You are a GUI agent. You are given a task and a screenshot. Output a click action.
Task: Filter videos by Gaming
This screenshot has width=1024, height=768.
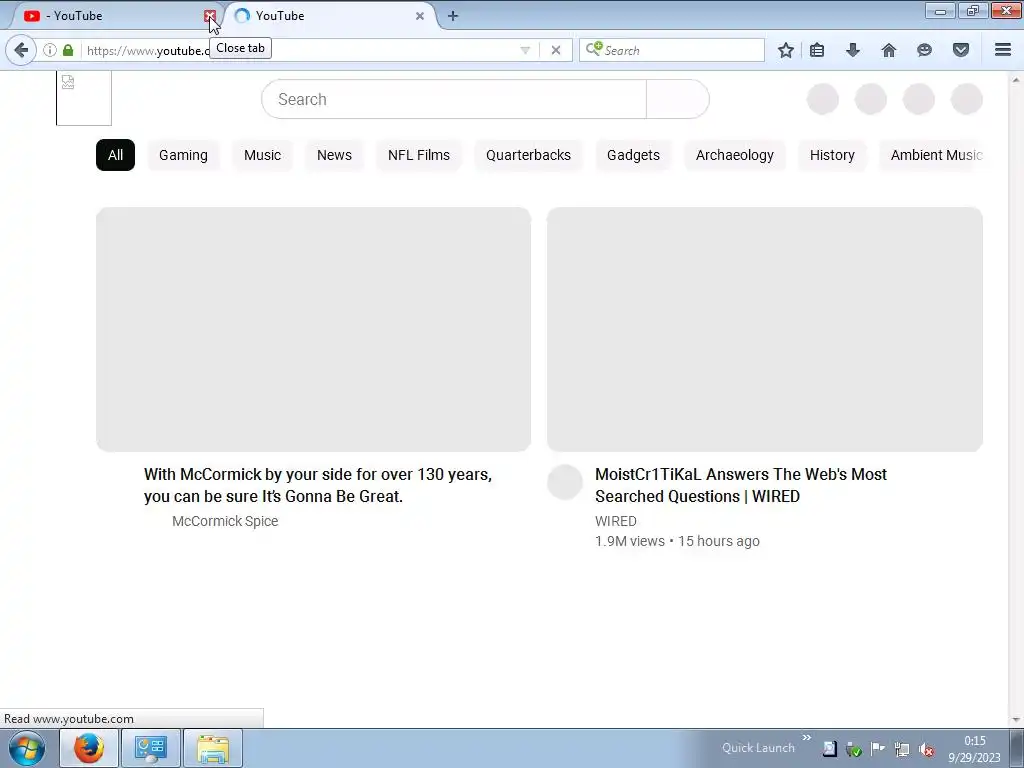[184, 155]
